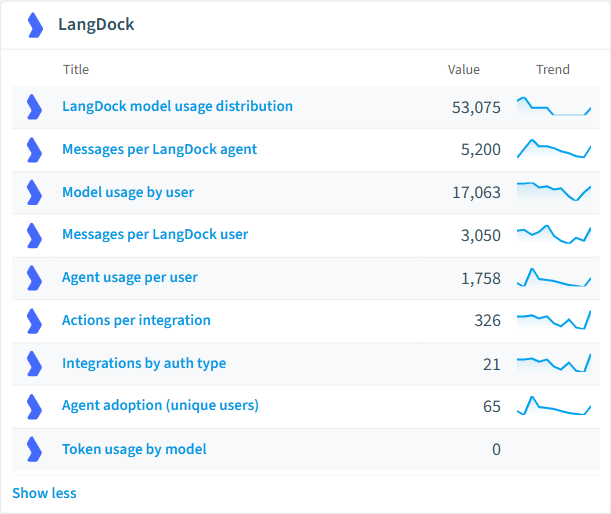
Task: Open Actions per integration
Action: (136, 320)
